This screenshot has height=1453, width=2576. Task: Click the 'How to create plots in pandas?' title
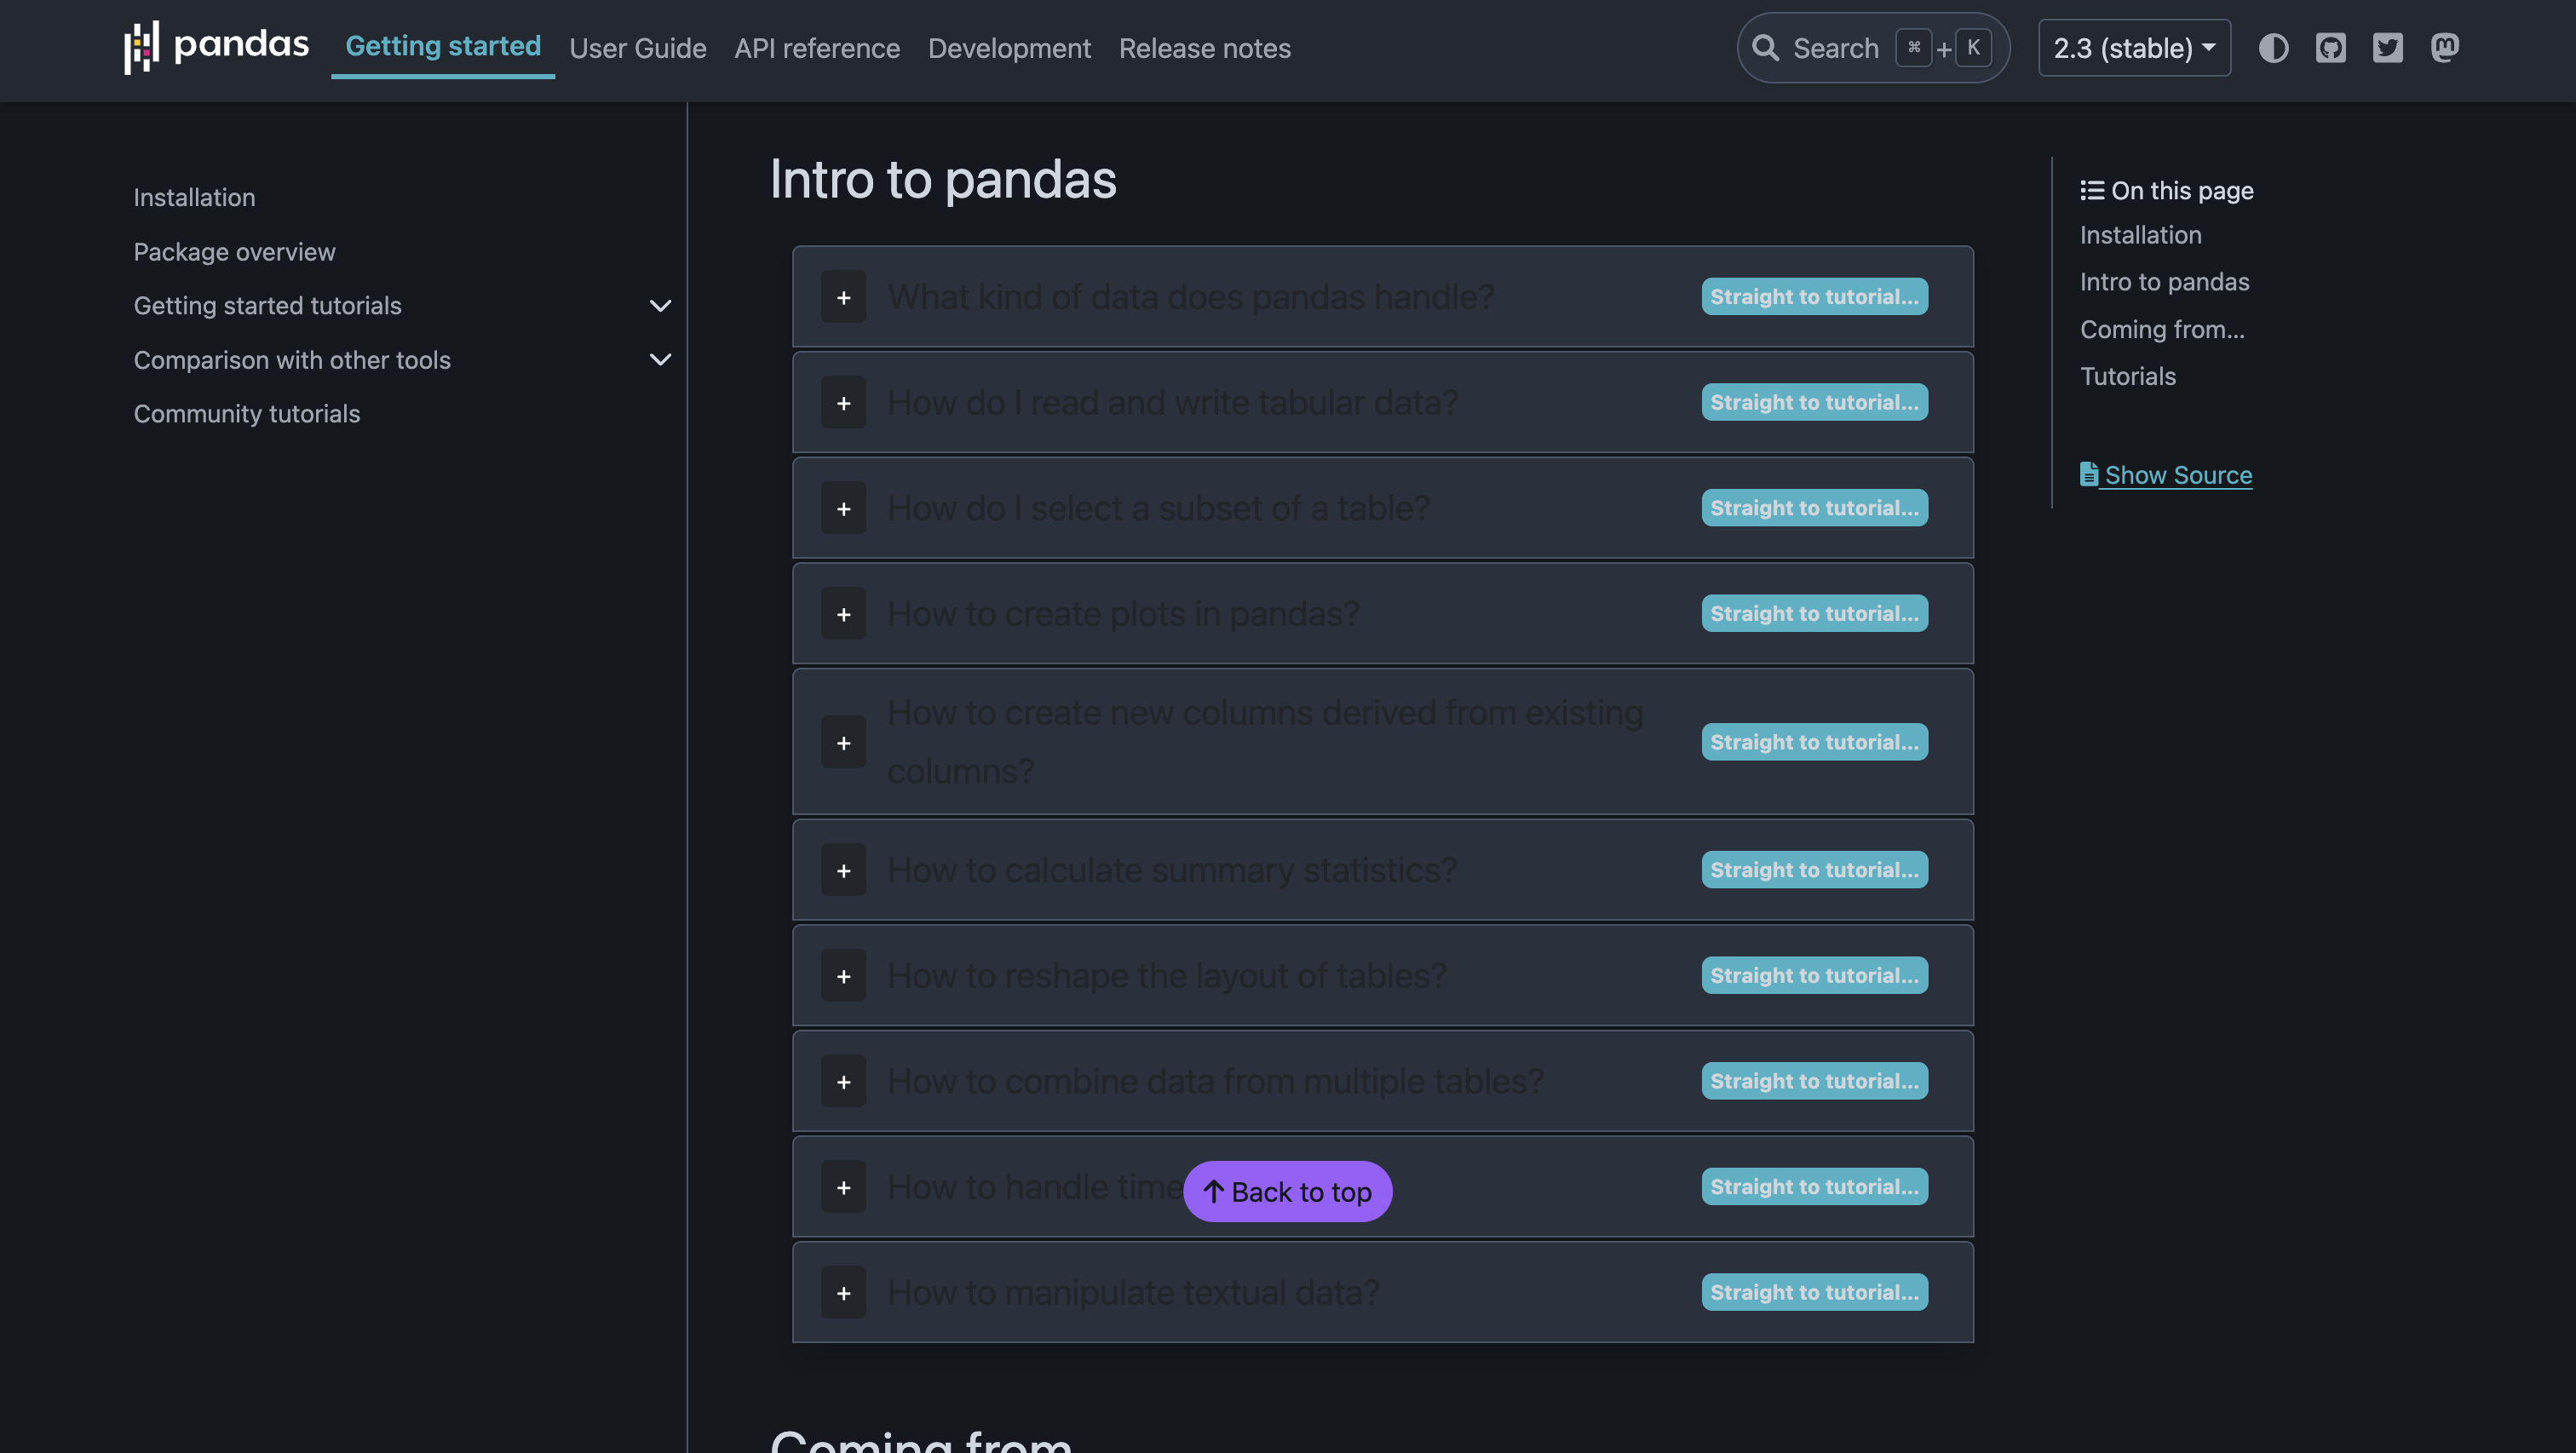(1123, 614)
